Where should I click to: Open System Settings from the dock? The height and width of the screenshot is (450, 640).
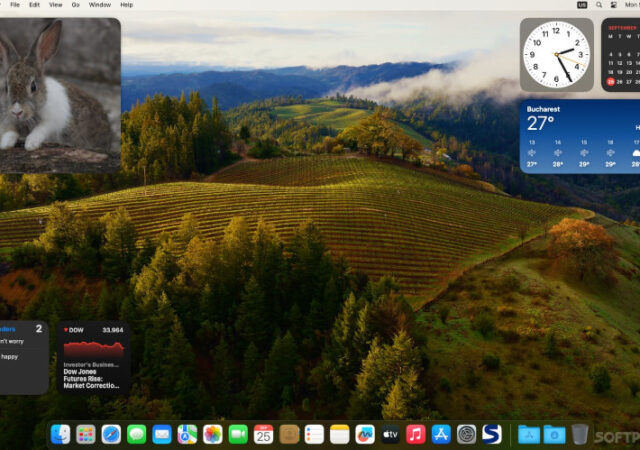click(x=466, y=434)
